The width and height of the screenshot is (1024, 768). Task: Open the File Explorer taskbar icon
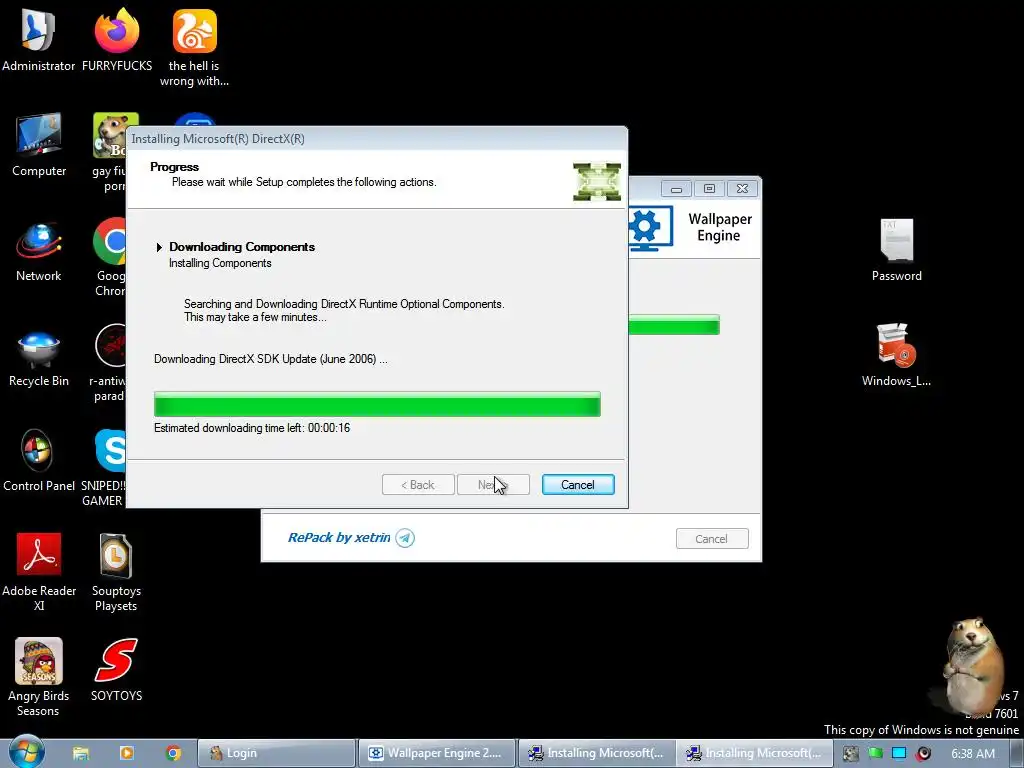click(80, 753)
